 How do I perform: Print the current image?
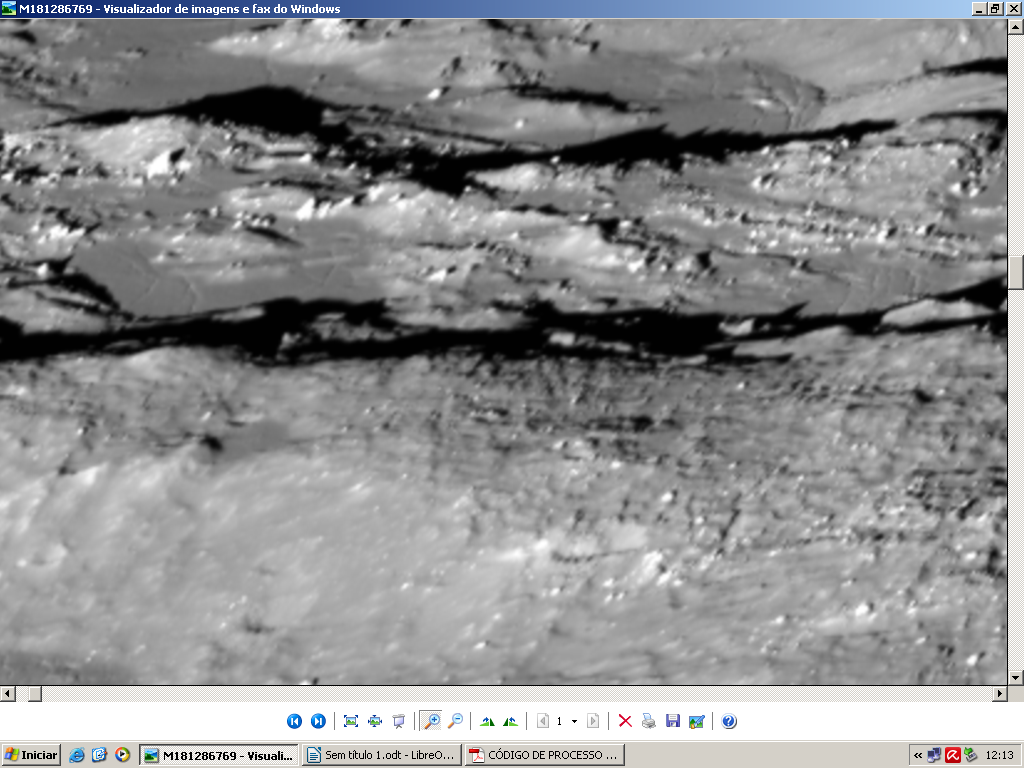[649, 721]
